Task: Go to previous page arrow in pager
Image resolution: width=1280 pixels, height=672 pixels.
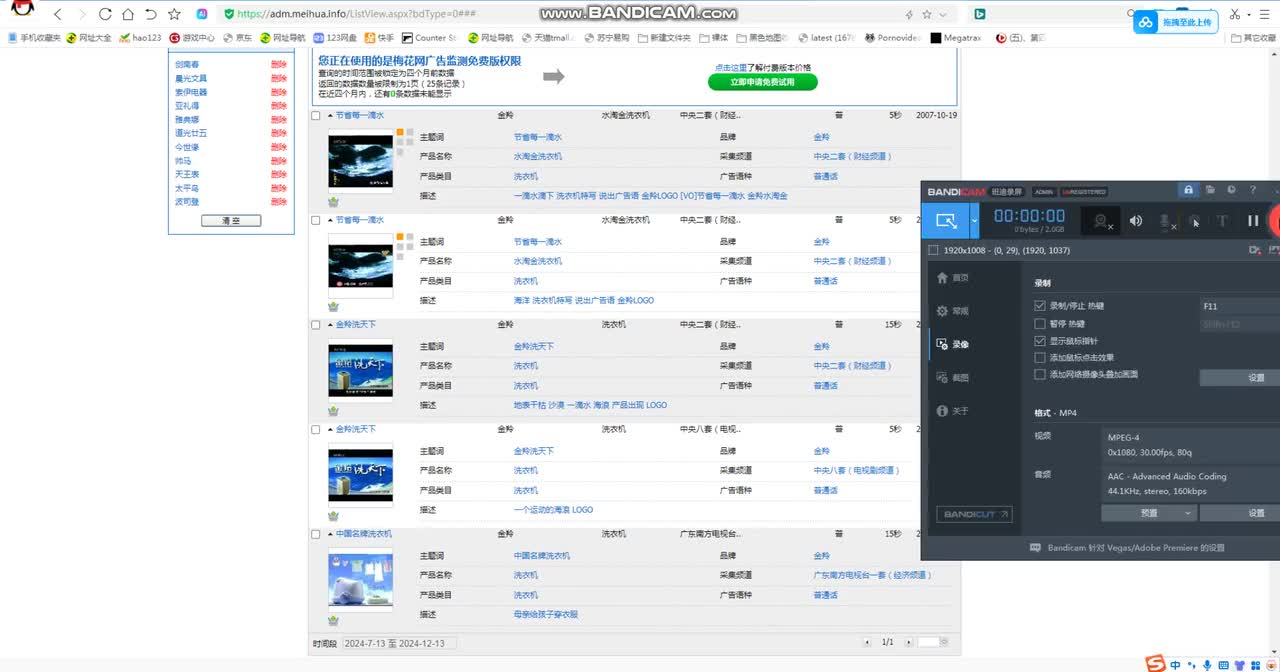Action: tap(867, 642)
